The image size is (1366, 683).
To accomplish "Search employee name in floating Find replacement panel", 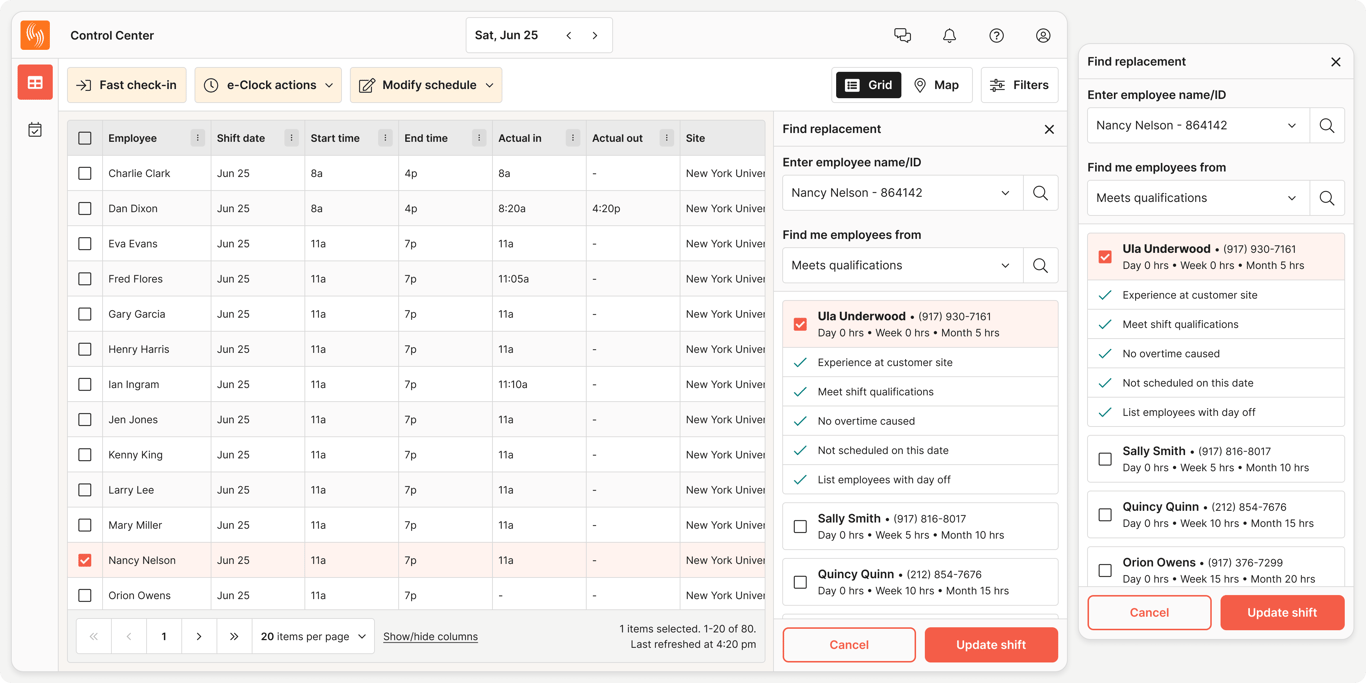I will 1327,126.
